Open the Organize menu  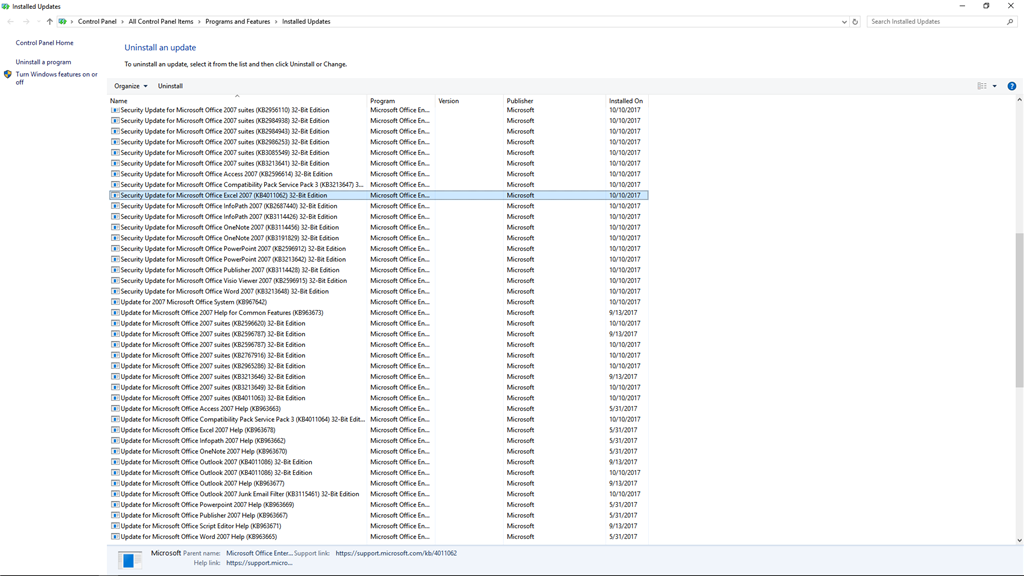131,86
